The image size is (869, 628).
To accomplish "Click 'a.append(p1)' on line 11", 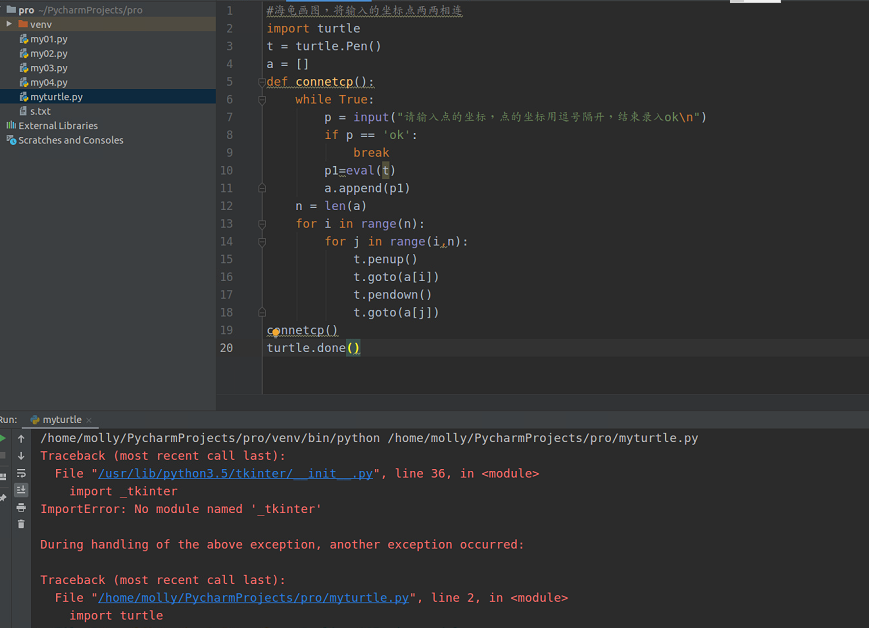I will pos(367,188).
